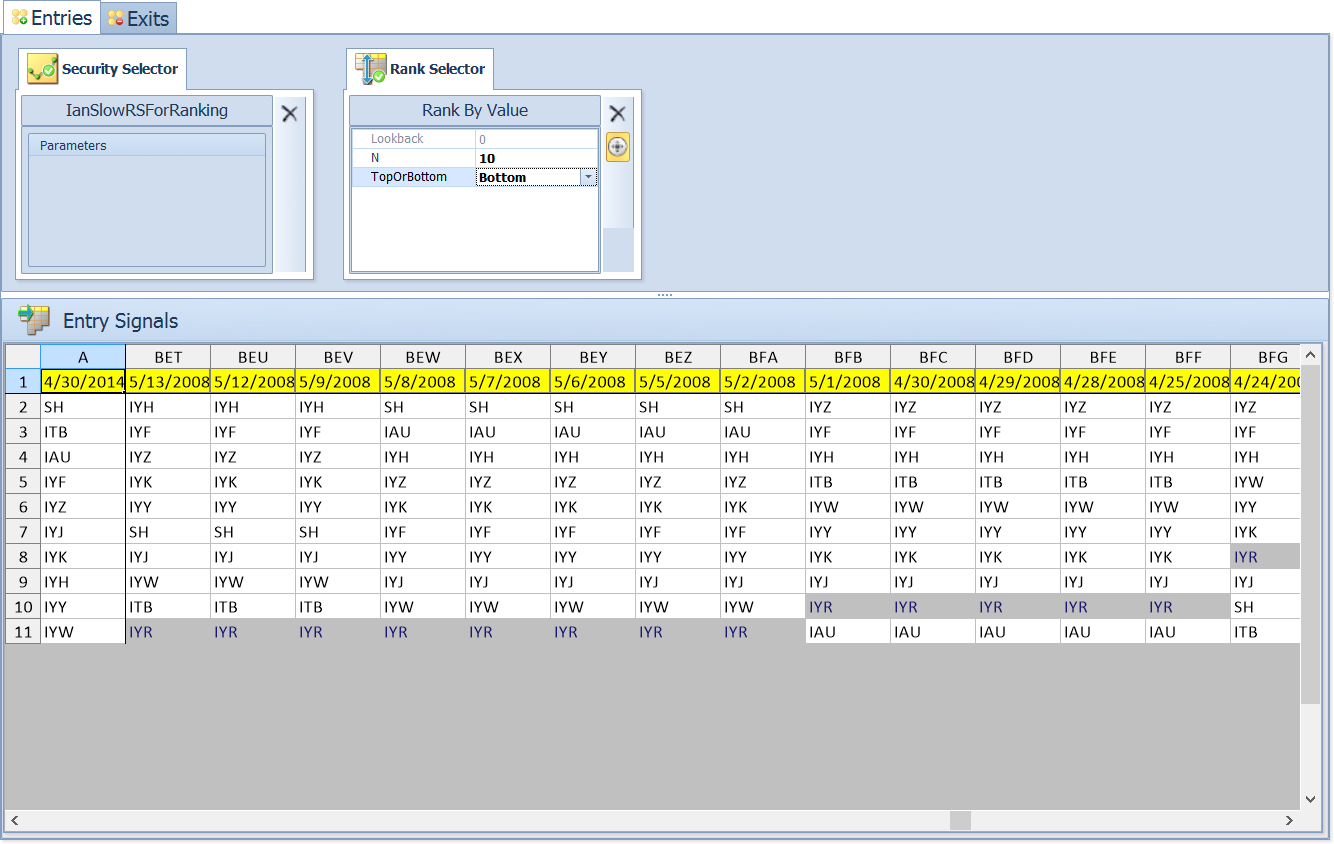Click highlighted IYR cell in column BFB

(848, 607)
